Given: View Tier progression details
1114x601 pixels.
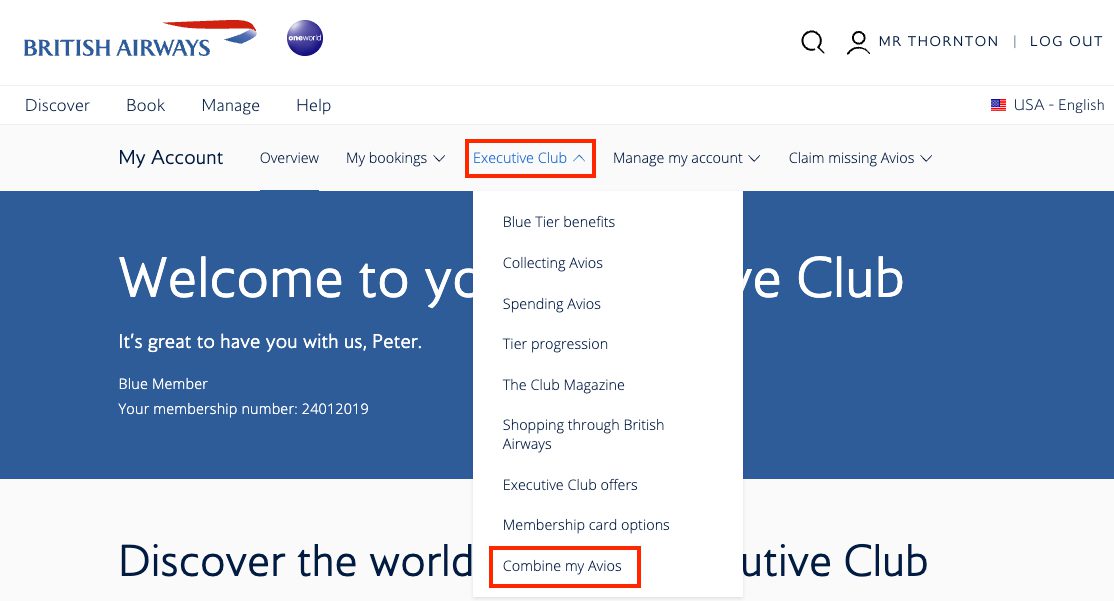Looking at the screenshot, I should point(555,343).
